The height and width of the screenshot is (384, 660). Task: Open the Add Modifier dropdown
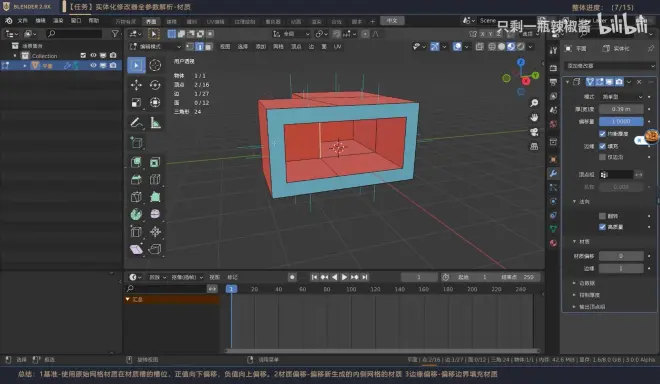click(609, 66)
